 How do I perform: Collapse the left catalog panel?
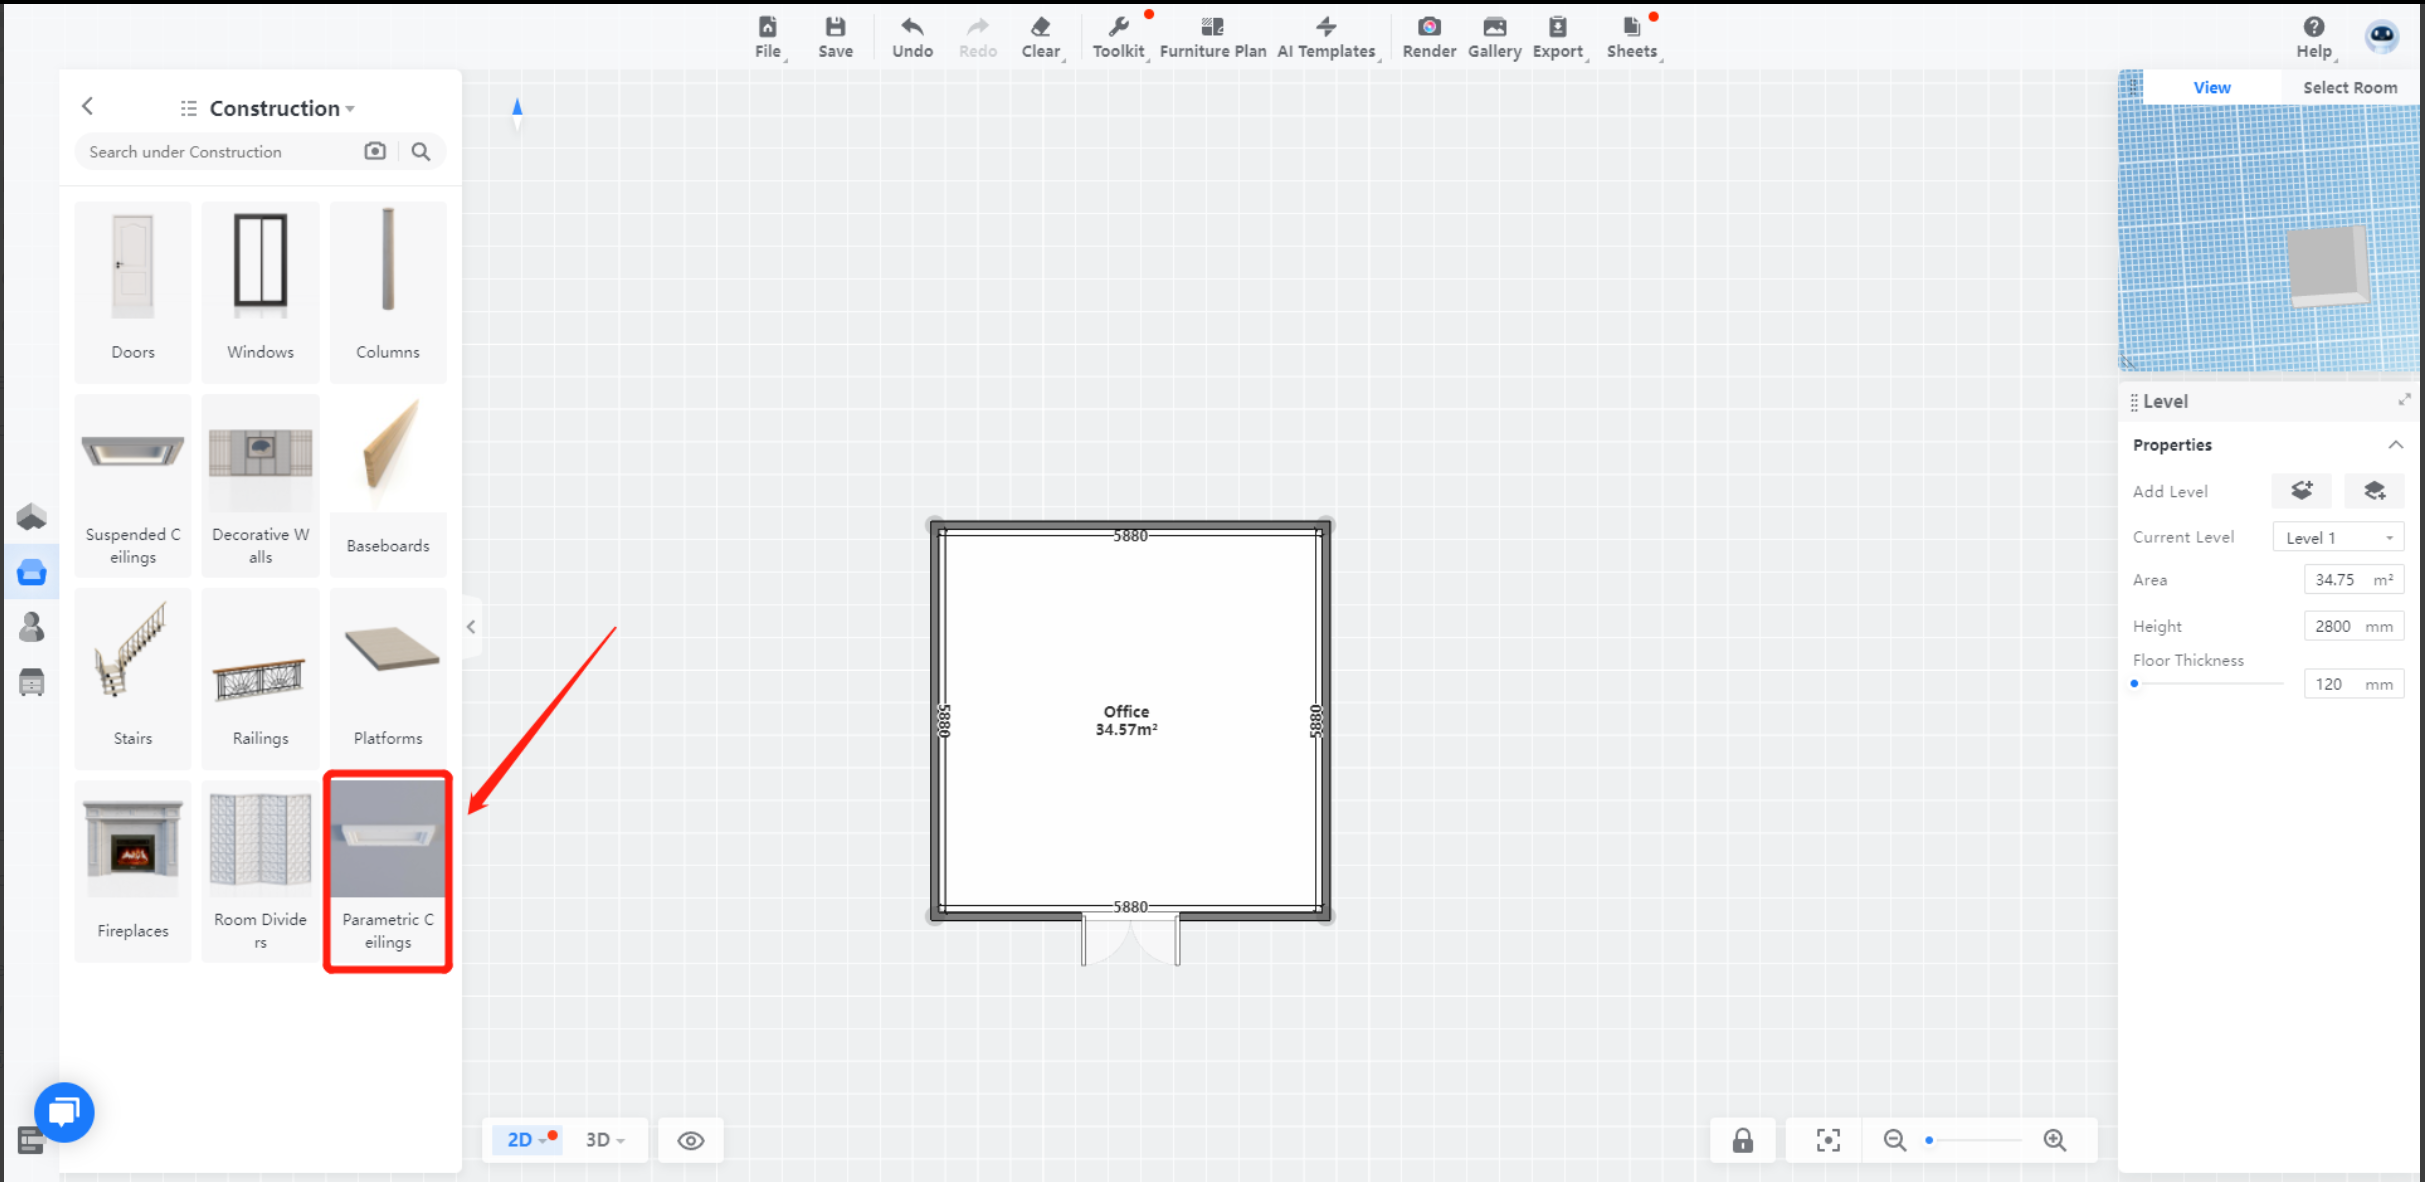[x=471, y=627]
